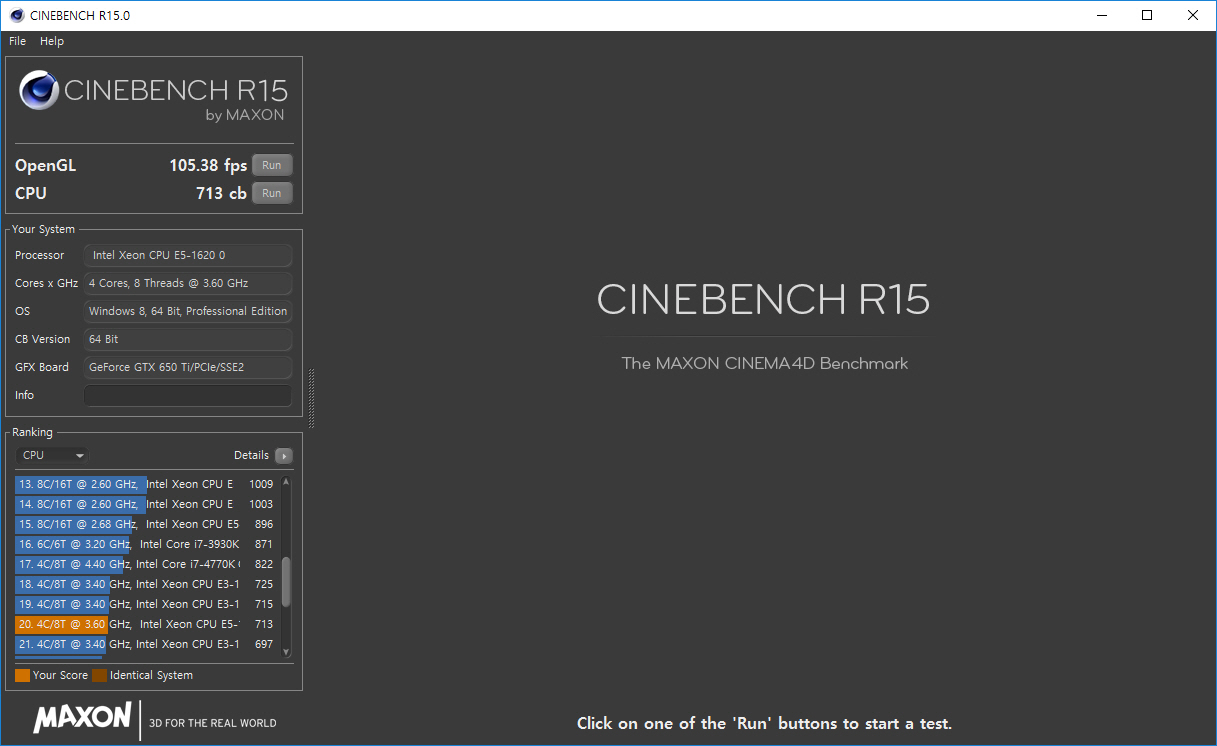Click the Cinebench app icon in title bar
This screenshot has width=1217, height=746.
point(17,15)
